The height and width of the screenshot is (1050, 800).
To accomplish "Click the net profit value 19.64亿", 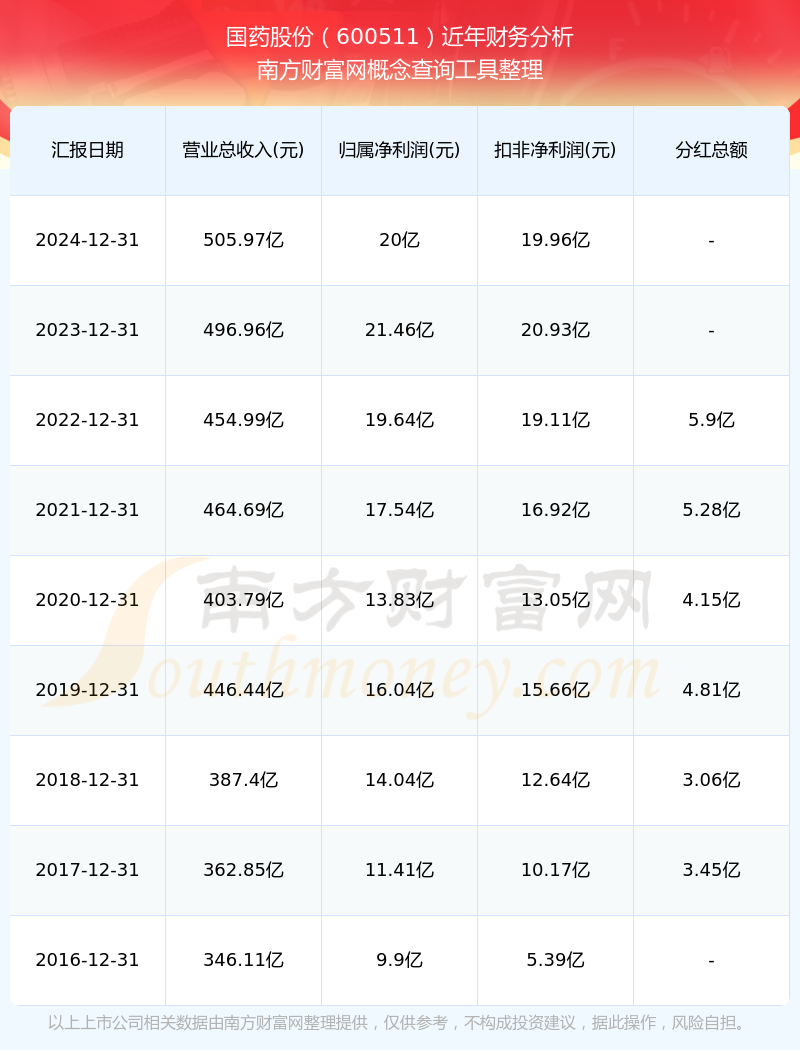I will pyautogui.click(x=400, y=420).
